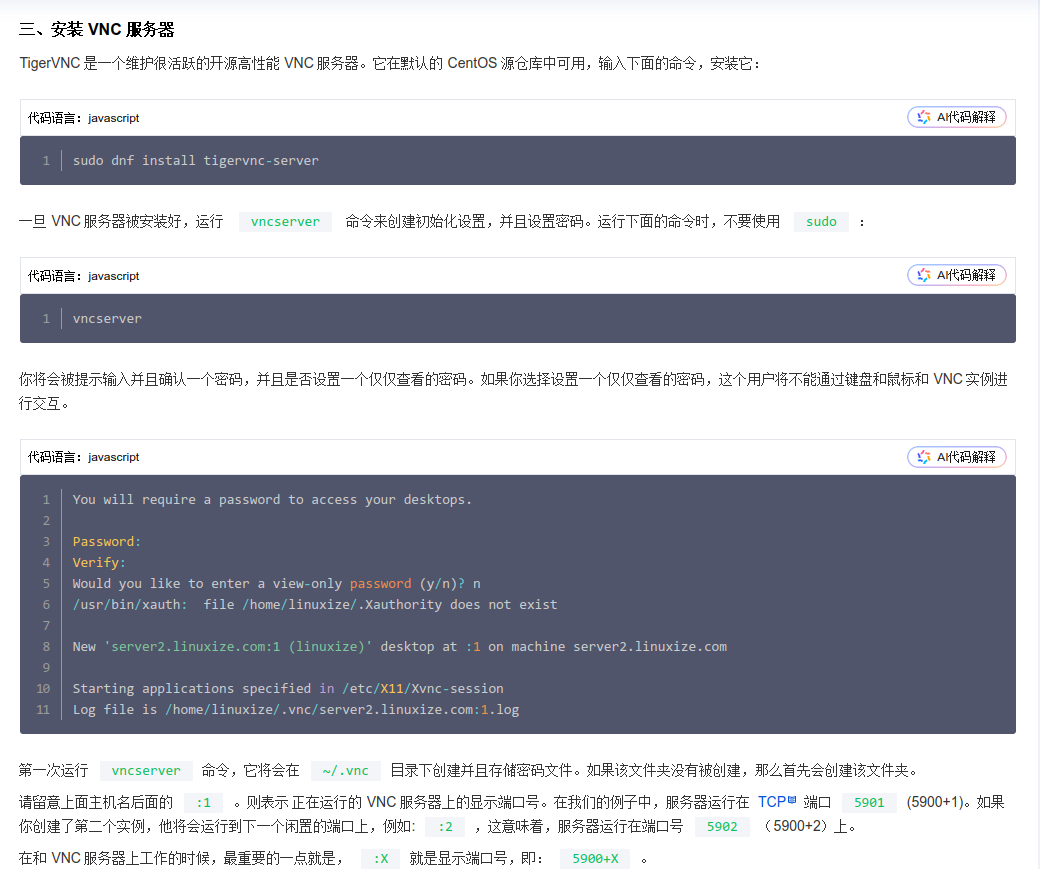1040x869 pixels.
Task: Click the ~/.vnc inline code tag
Action: coord(346,770)
